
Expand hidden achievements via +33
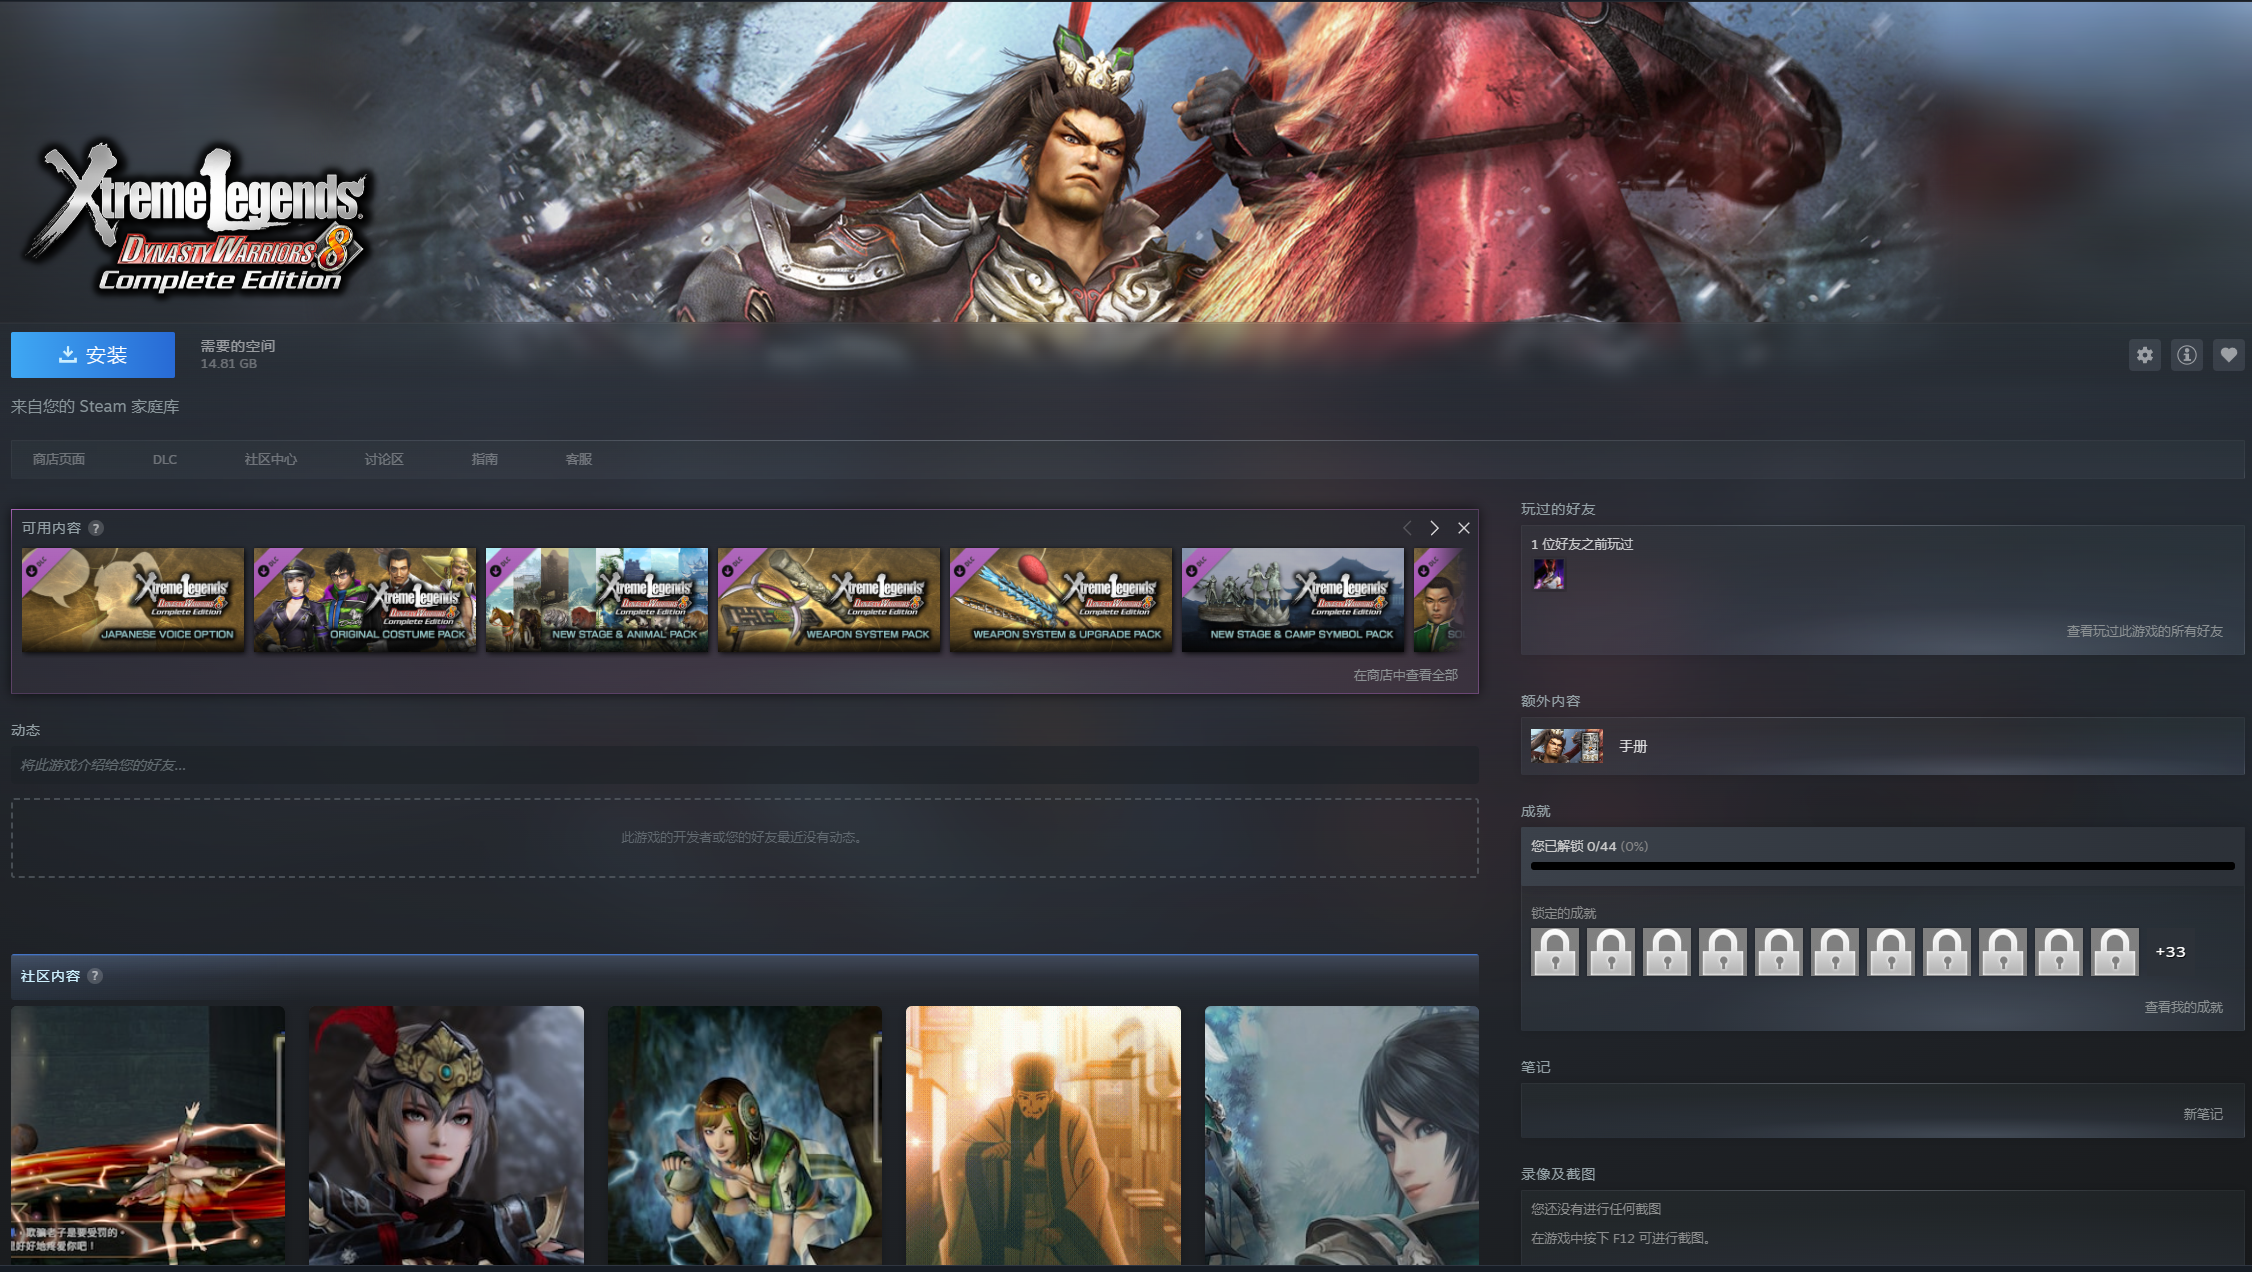[2170, 952]
